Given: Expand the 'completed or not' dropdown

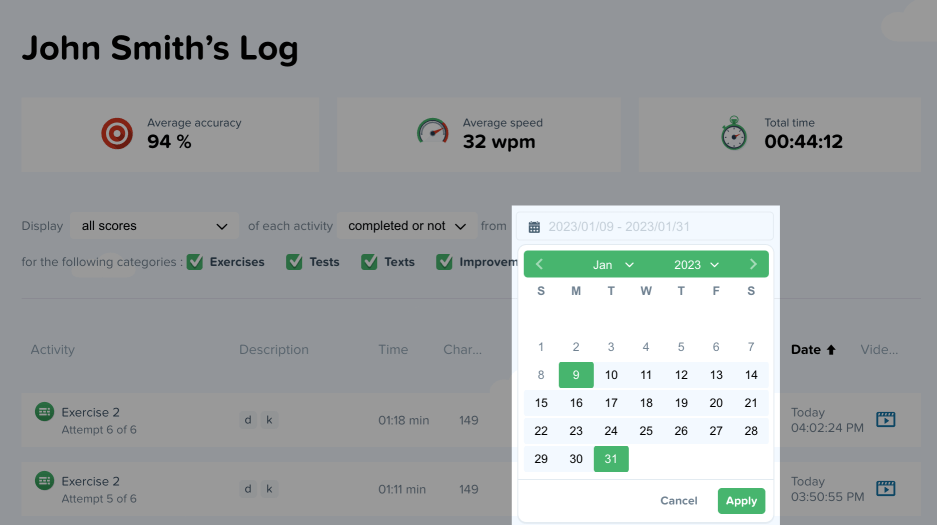Looking at the screenshot, I should 407,226.
